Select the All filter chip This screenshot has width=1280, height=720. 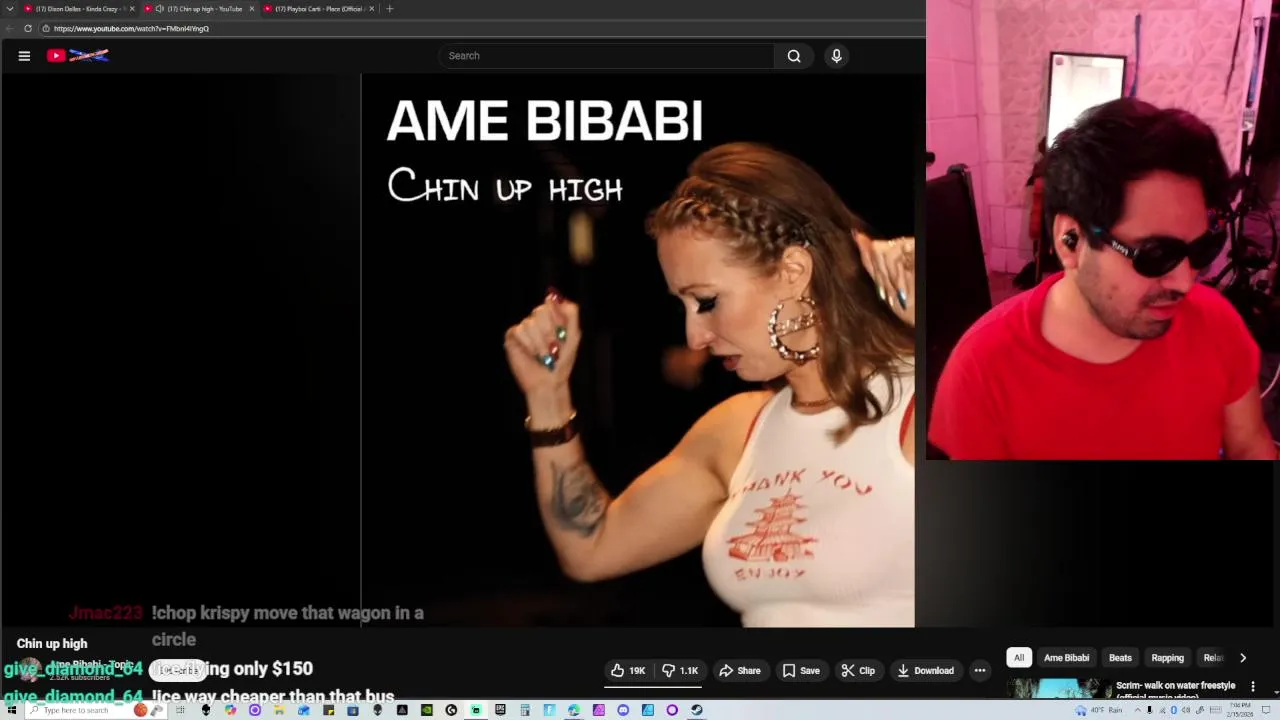click(x=1019, y=658)
